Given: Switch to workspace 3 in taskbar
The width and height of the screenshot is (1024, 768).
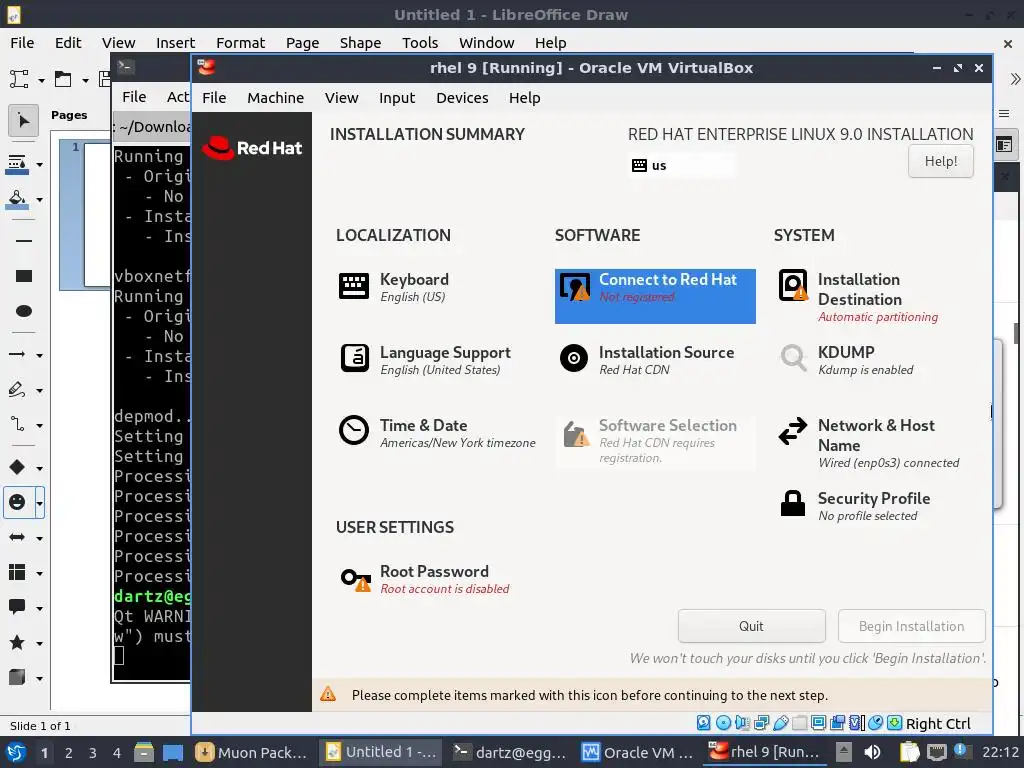Looking at the screenshot, I should pos(92,753).
